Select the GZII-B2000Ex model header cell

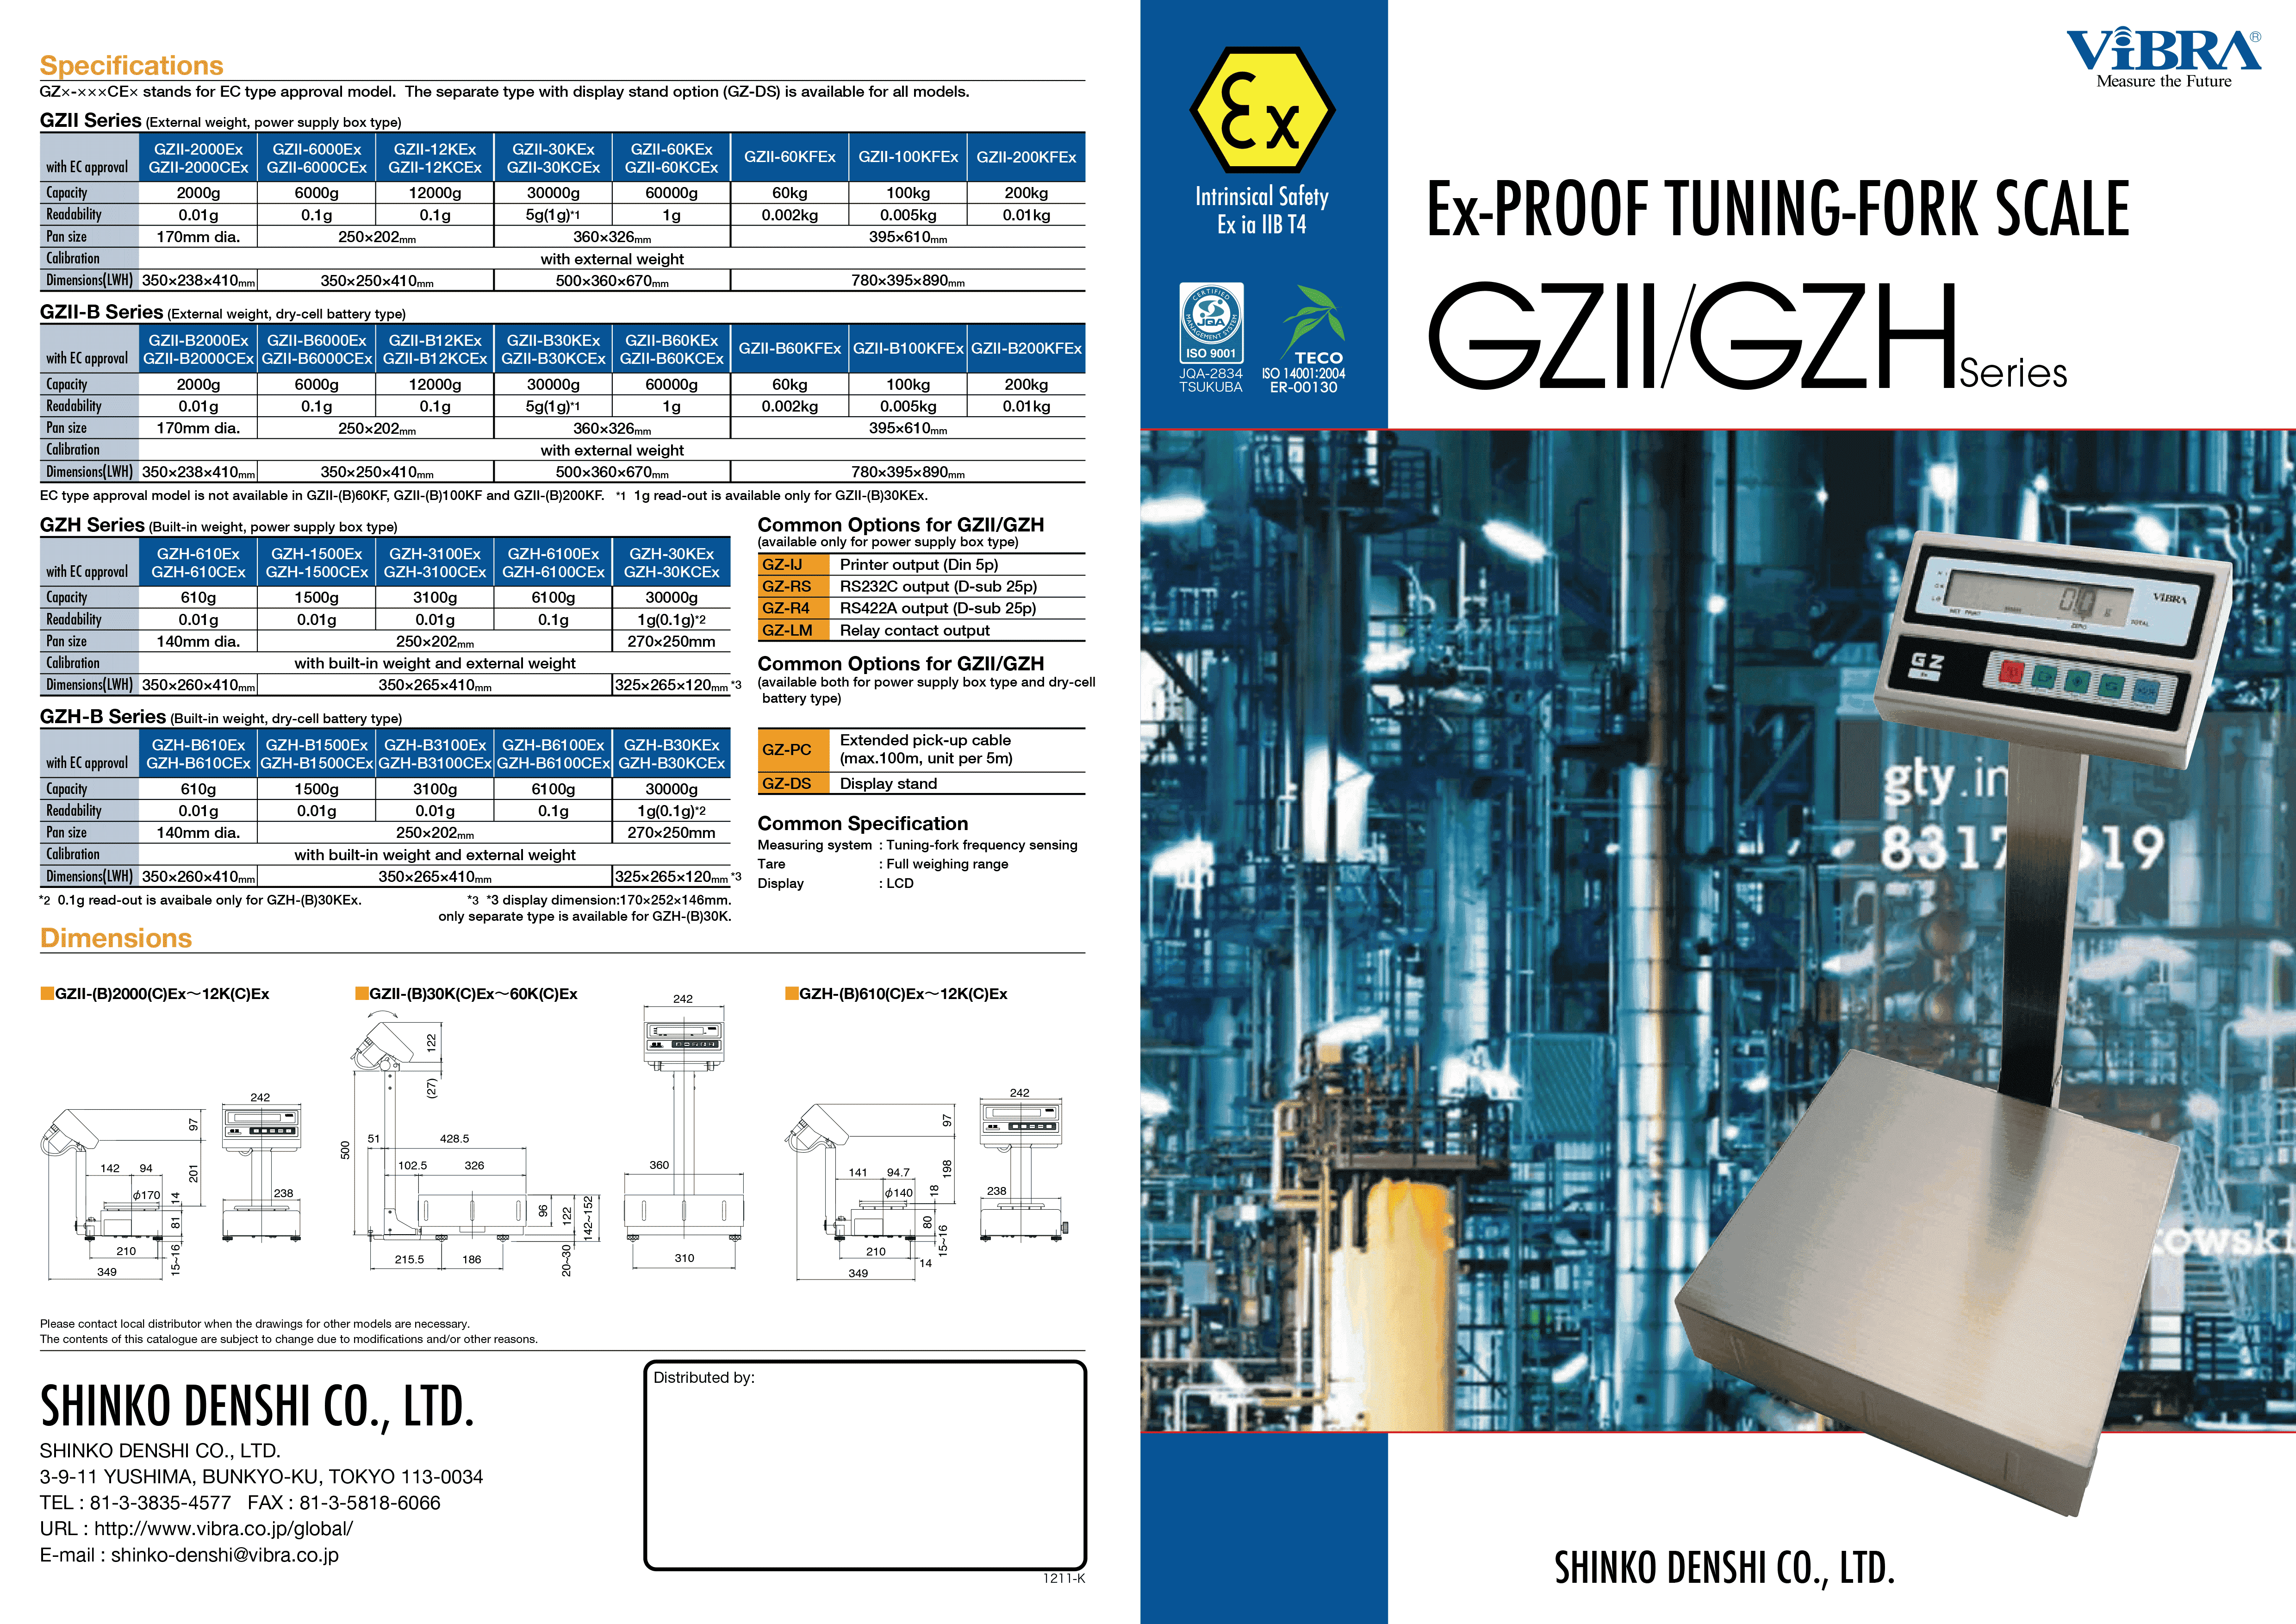(x=198, y=349)
